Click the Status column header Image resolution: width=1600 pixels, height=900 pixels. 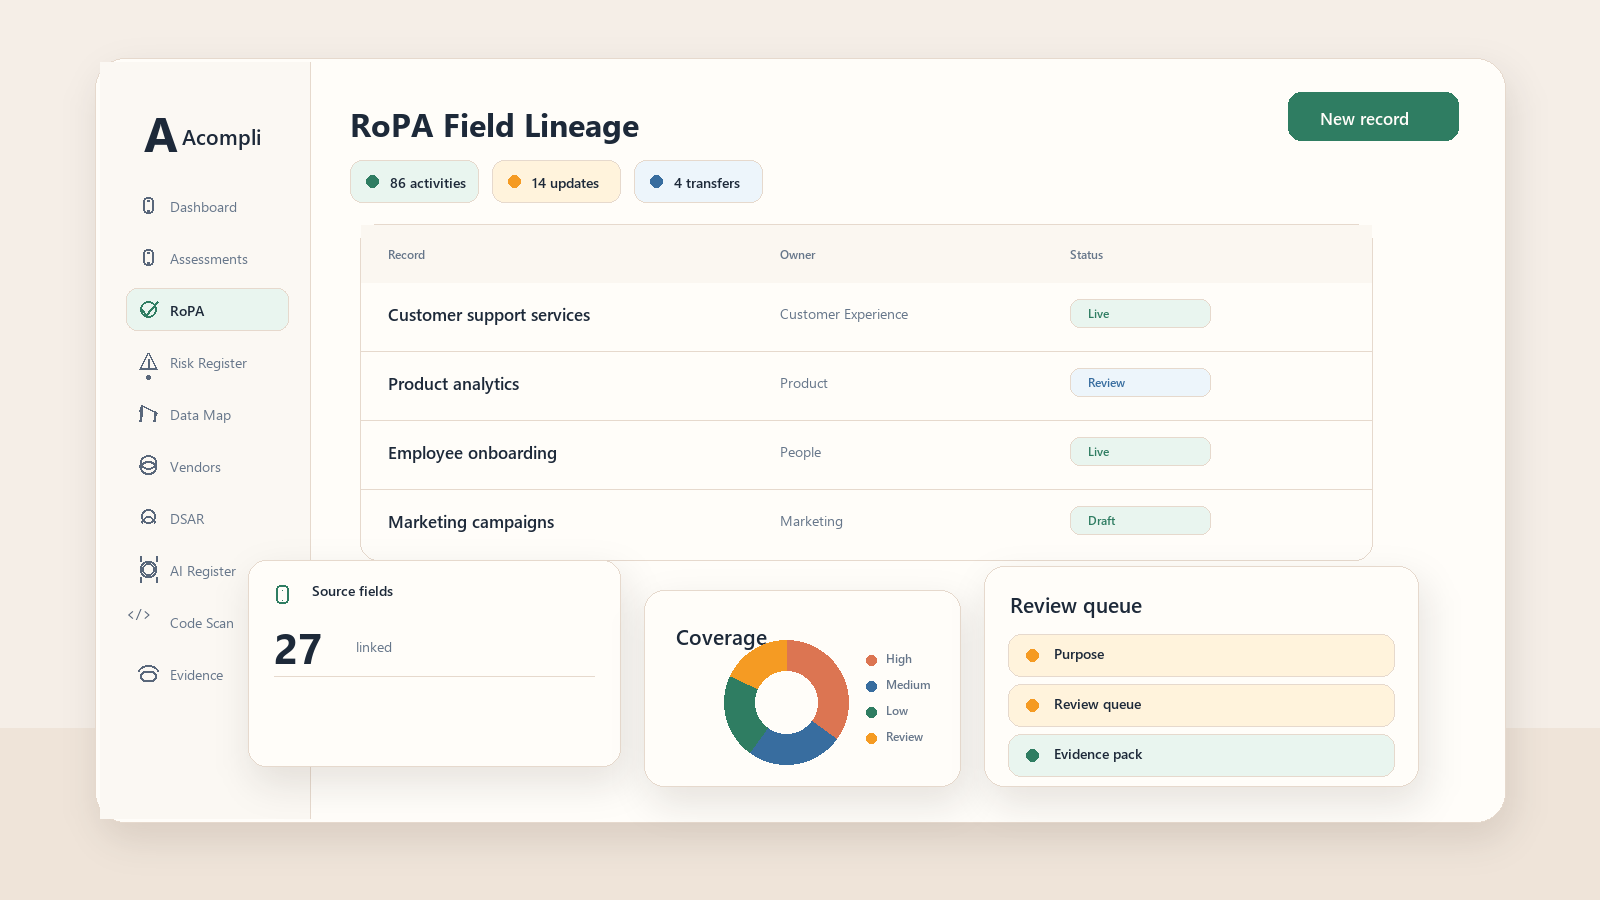(x=1086, y=255)
